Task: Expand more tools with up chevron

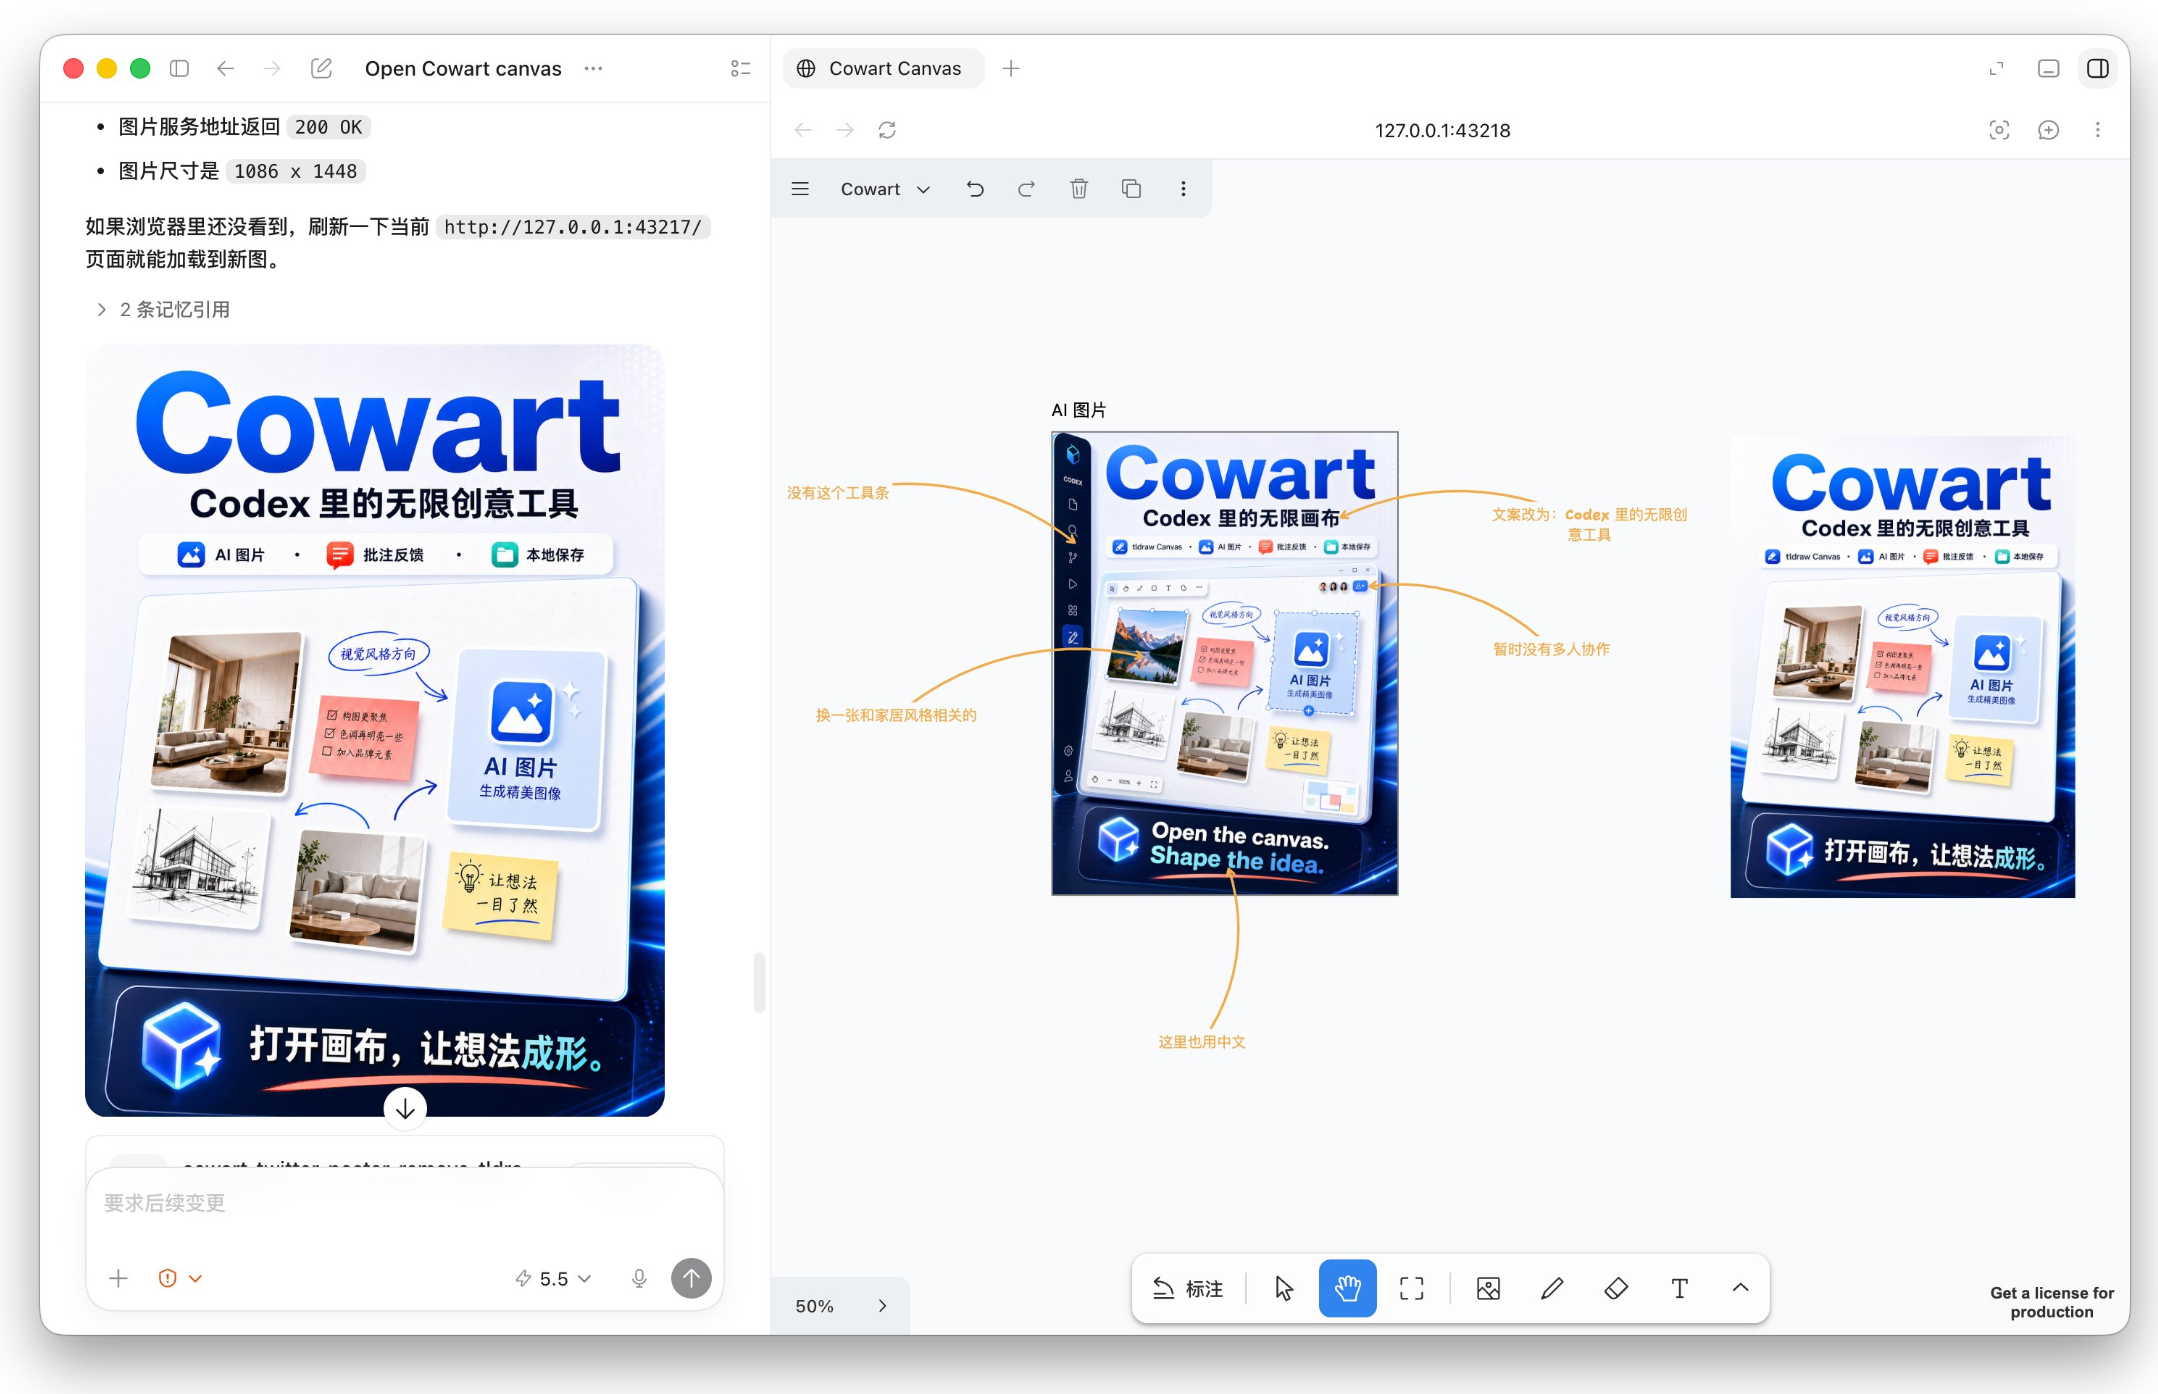Action: [1740, 1289]
